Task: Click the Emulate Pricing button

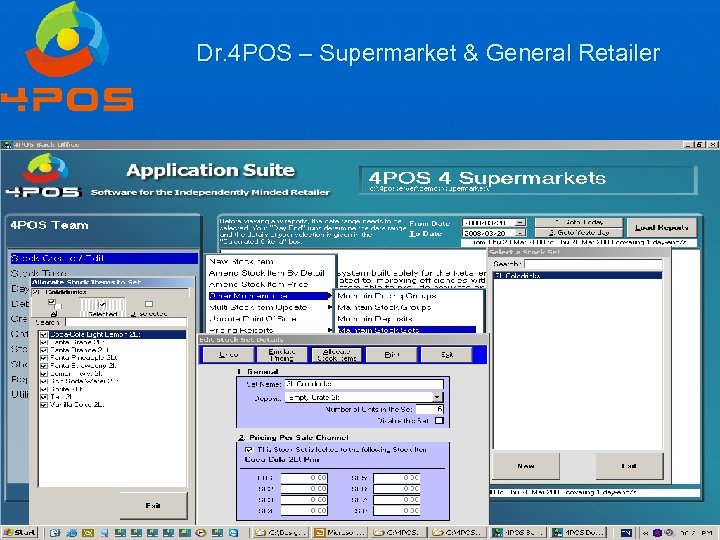Action: [281, 354]
